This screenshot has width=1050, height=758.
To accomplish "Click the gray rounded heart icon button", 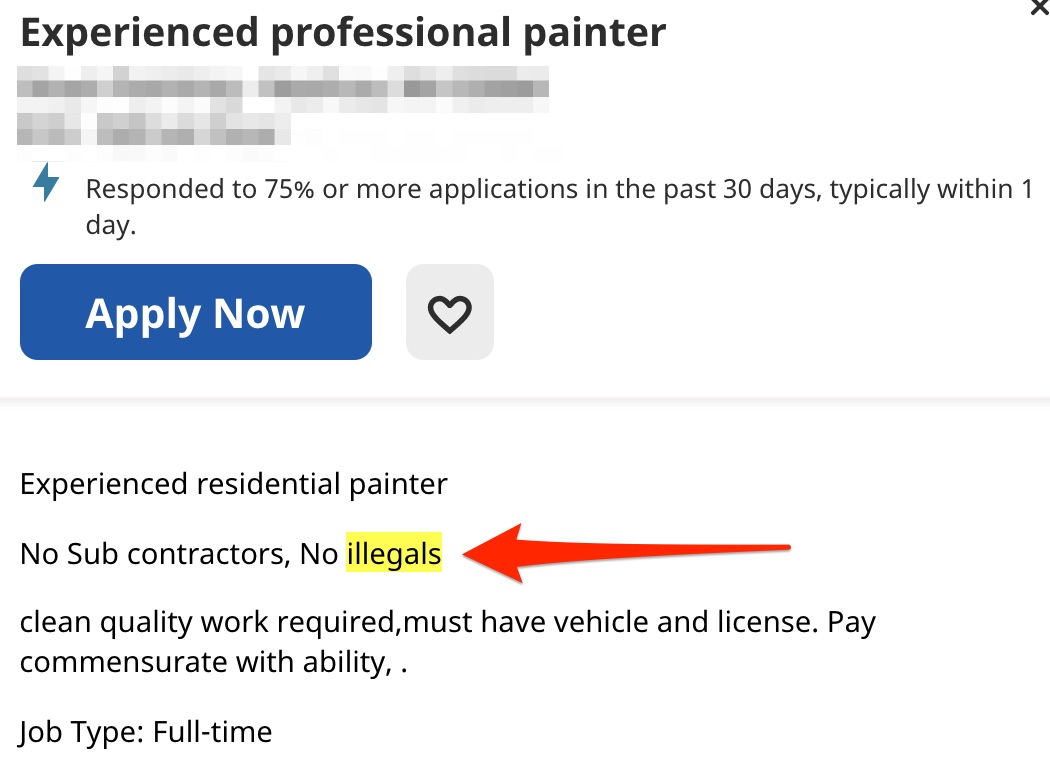I will coord(449,311).
